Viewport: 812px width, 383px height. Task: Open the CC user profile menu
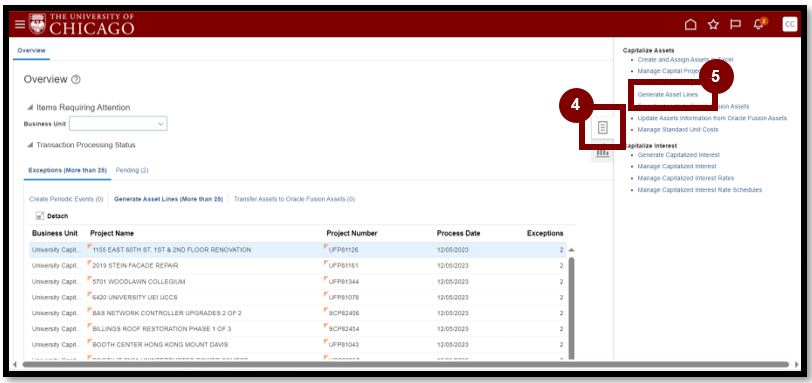[790, 24]
